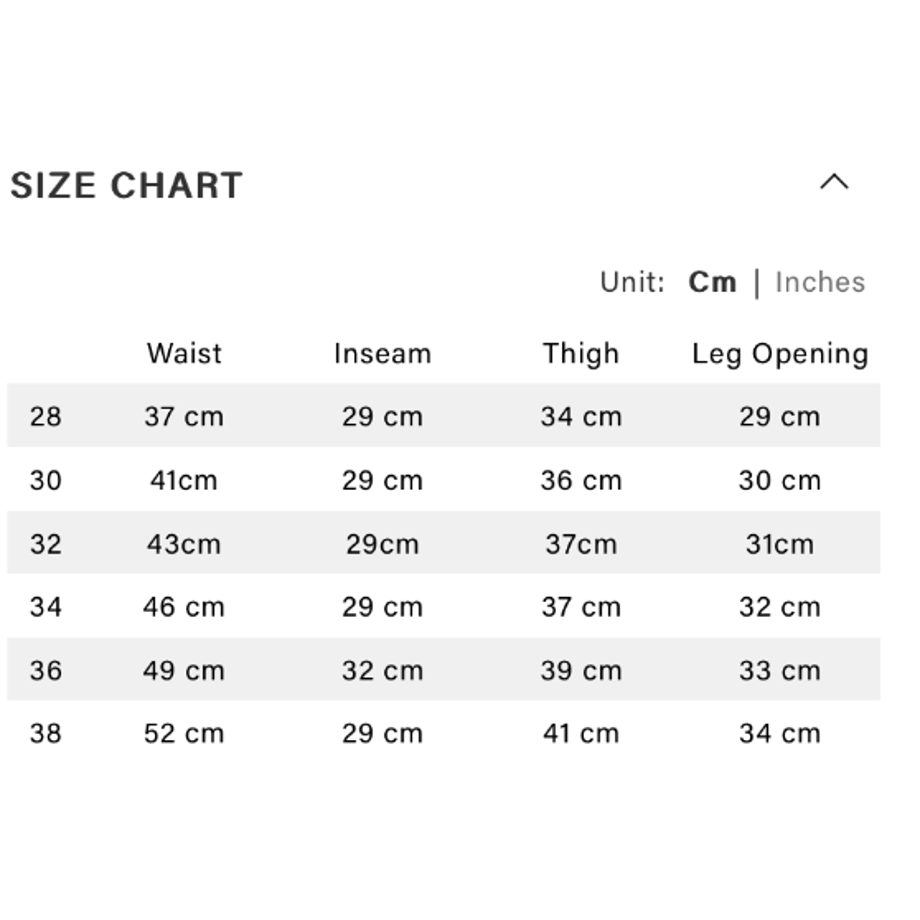Switch unit to Inches
Image resolution: width=920 pixels, height=920 pixels.
[x=820, y=282]
